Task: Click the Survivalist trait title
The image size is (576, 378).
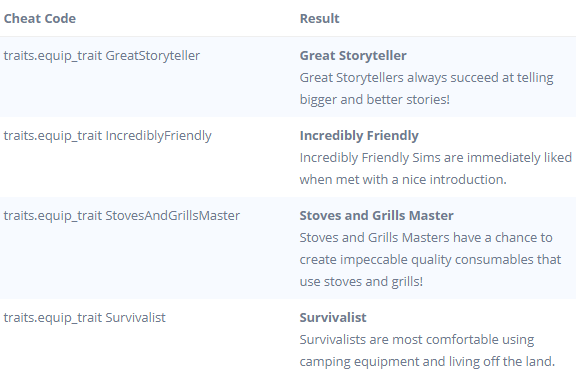Action: 333,317
